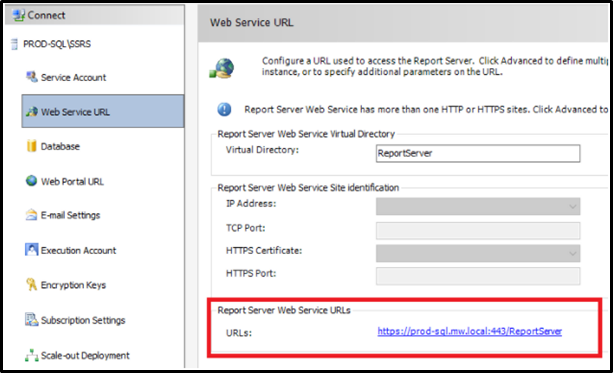Click the Subscription Settings icon
613x373 pixels.
coord(31,319)
